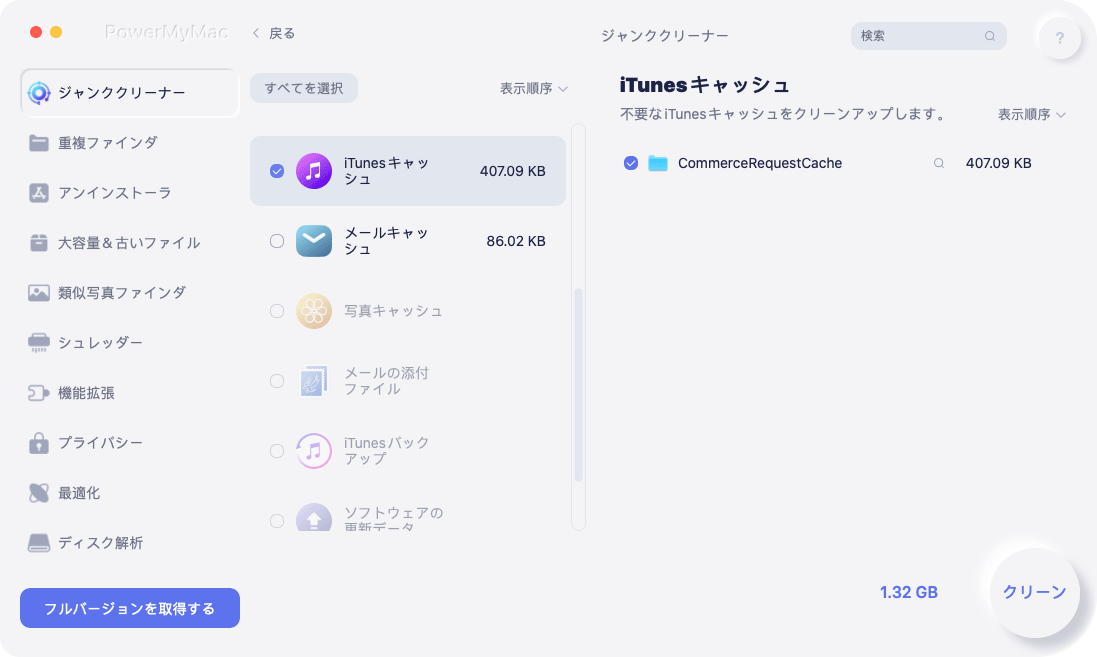This screenshot has height=657, width=1097.
Task: Click the 1.32 GB total size text
Action: coord(908,593)
